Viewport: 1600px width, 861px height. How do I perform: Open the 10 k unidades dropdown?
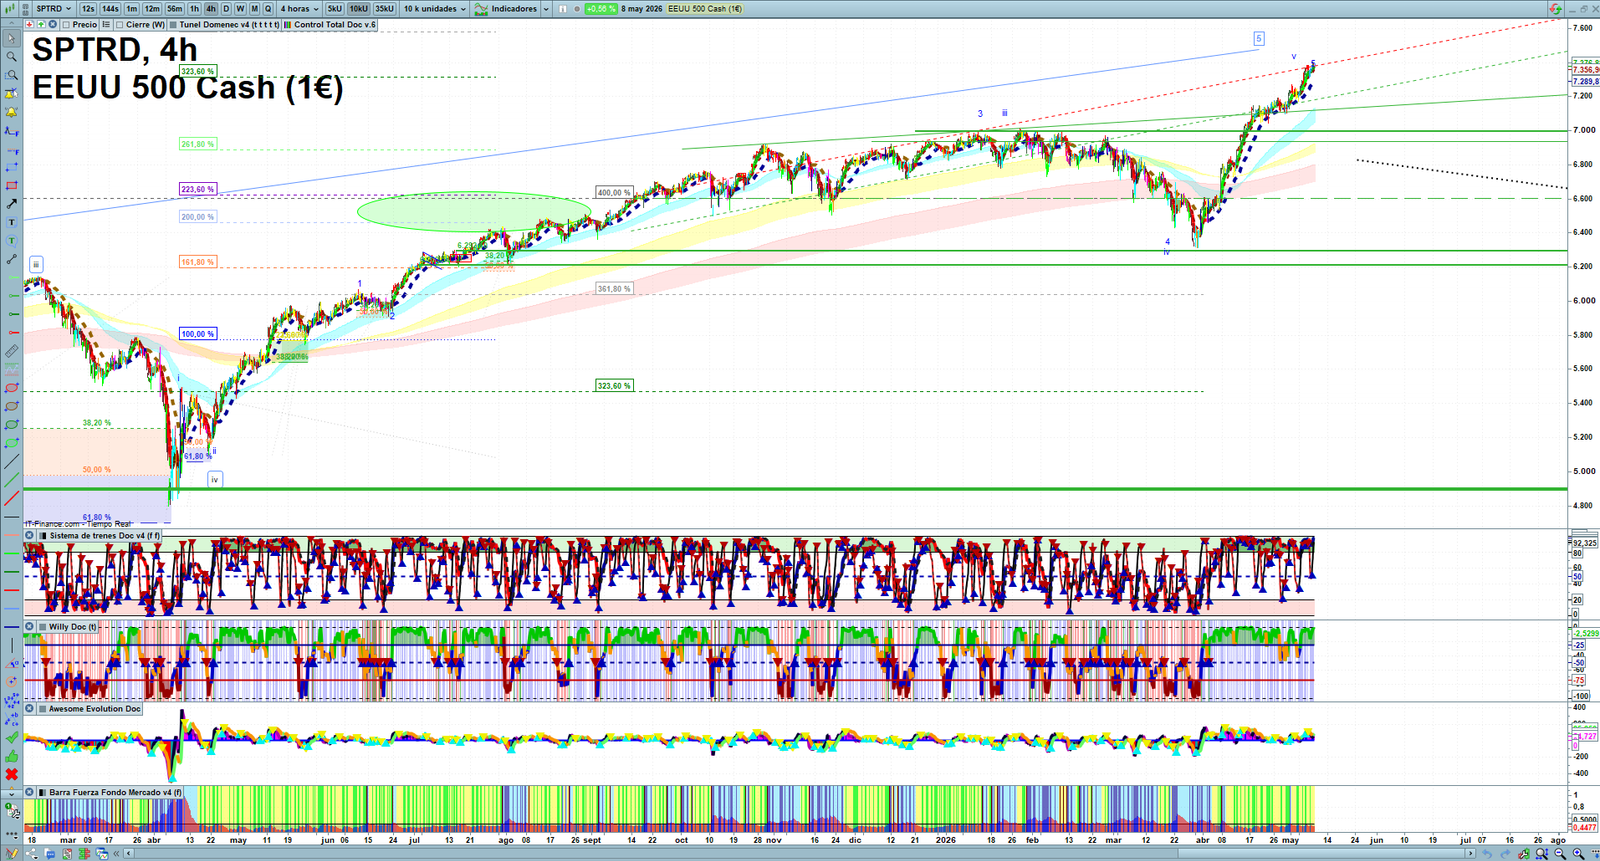point(434,9)
